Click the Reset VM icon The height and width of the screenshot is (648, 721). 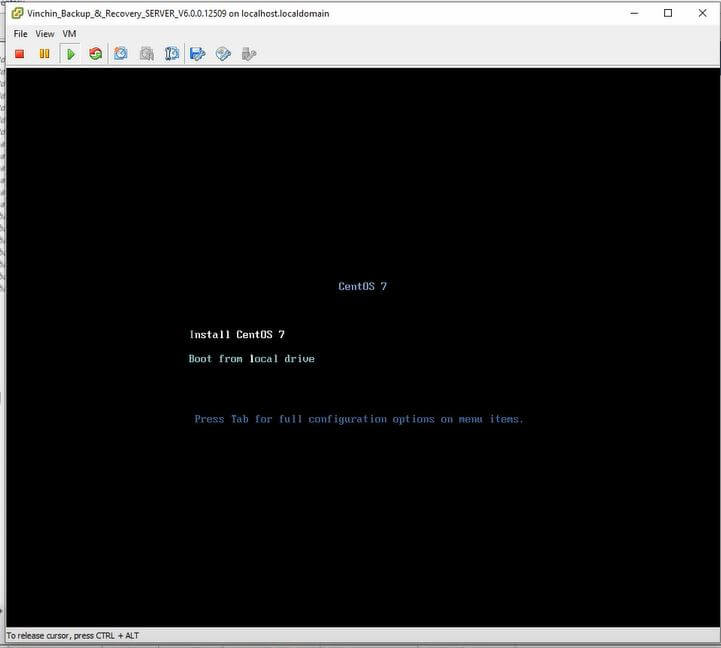point(96,54)
